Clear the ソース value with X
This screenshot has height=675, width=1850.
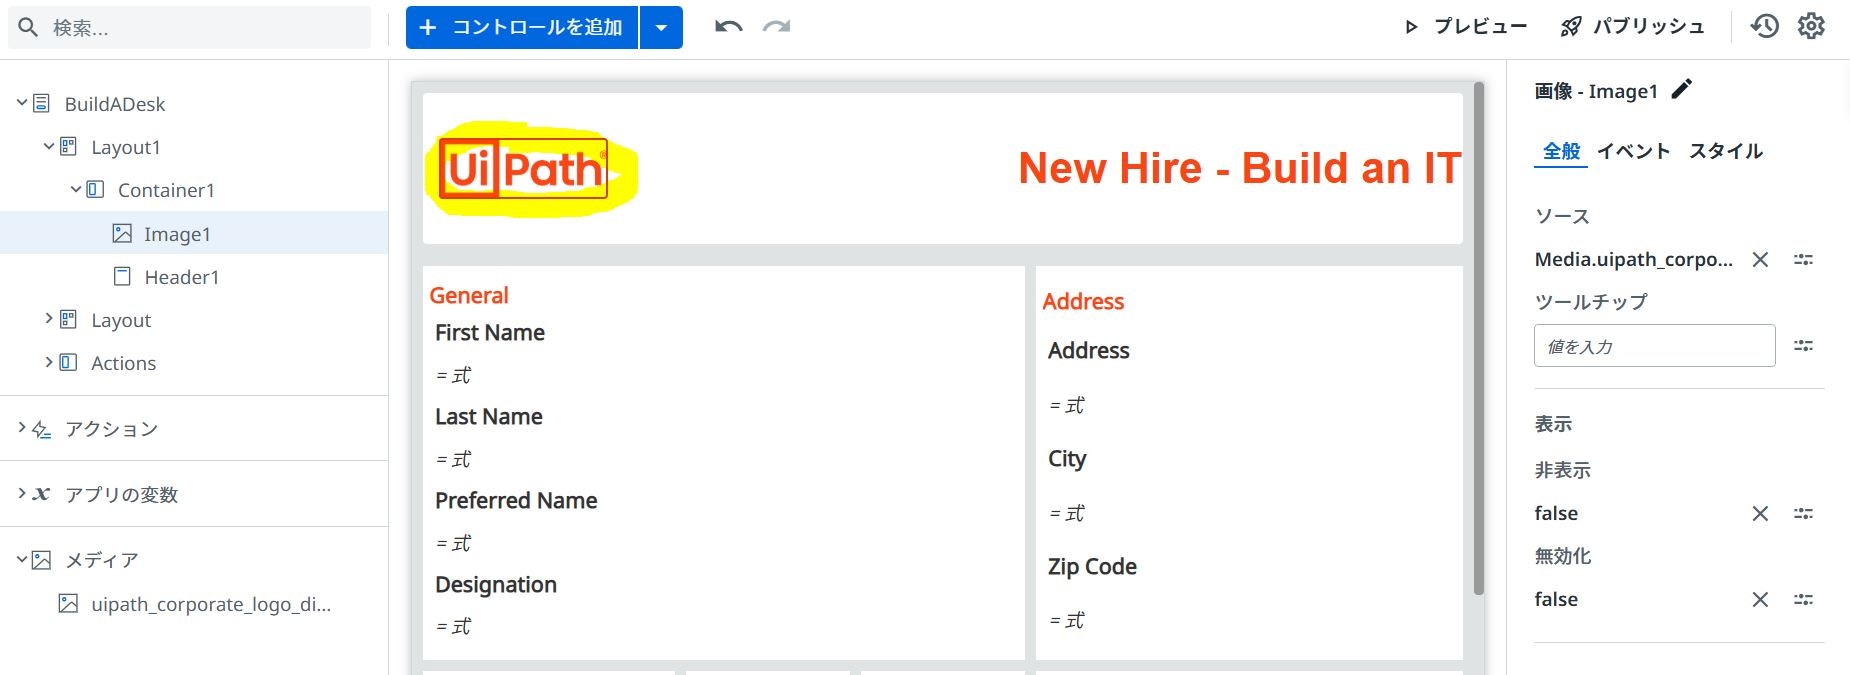[x=1760, y=260]
